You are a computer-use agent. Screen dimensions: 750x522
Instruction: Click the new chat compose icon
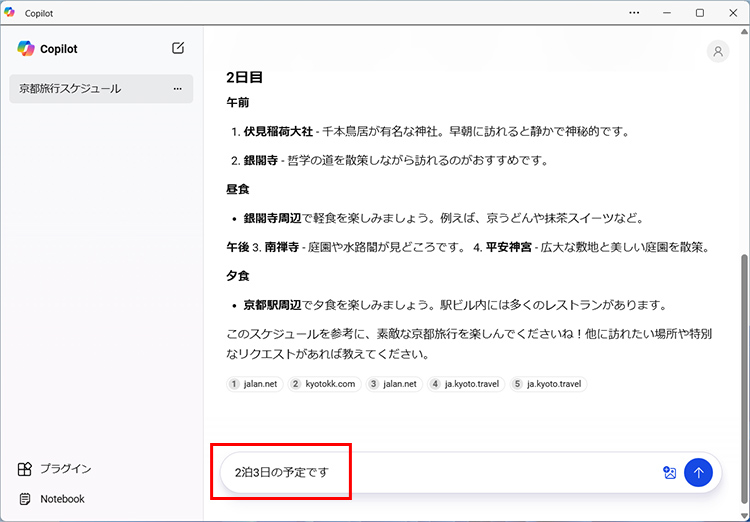[x=178, y=48]
